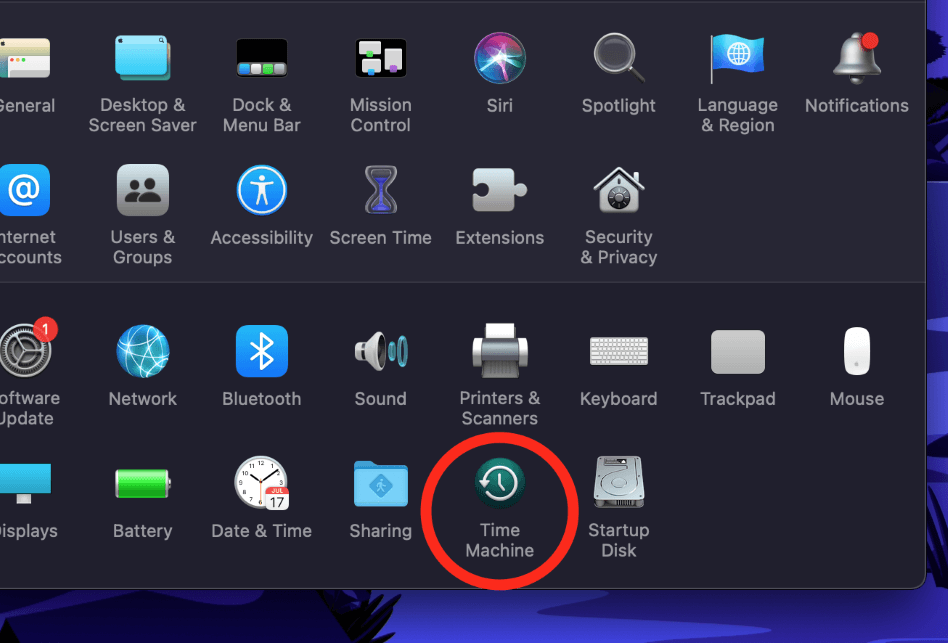Open Displays preferences
The width and height of the screenshot is (948, 643).
[x=25, y=483]
